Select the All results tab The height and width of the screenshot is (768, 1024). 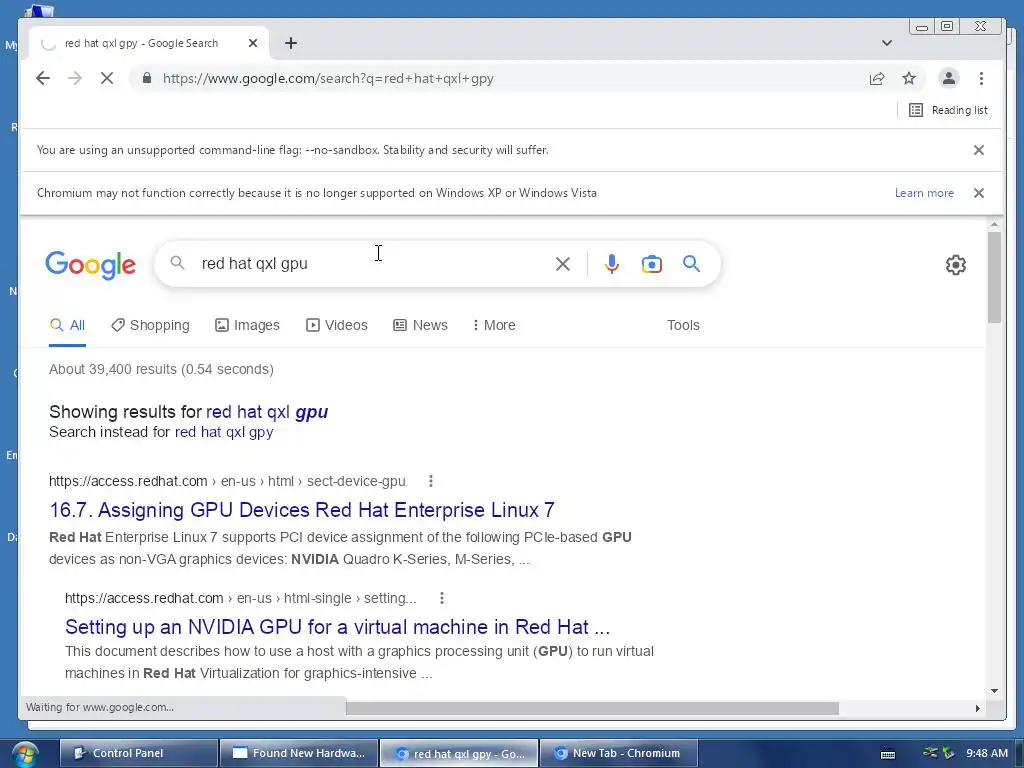[67, 325]
